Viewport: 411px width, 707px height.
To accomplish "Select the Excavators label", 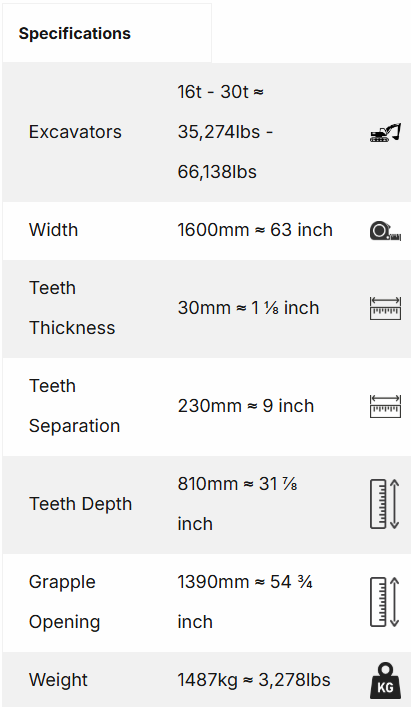I will (x=75, y=132).
